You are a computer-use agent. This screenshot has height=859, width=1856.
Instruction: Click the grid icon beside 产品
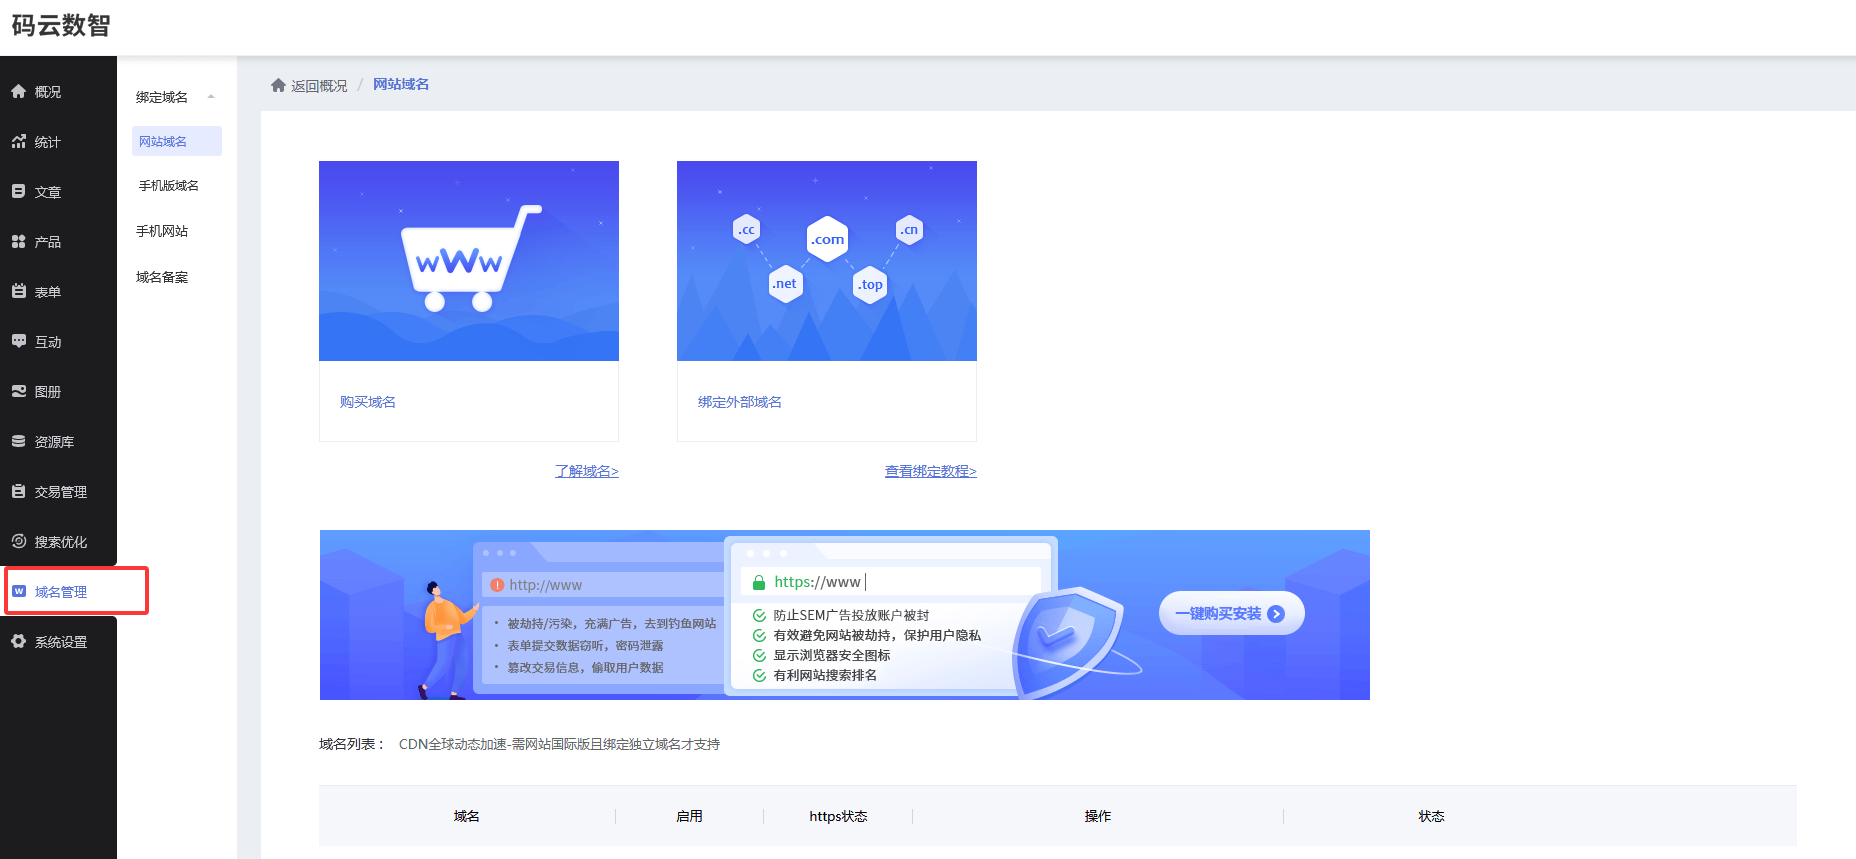point(18,241)
